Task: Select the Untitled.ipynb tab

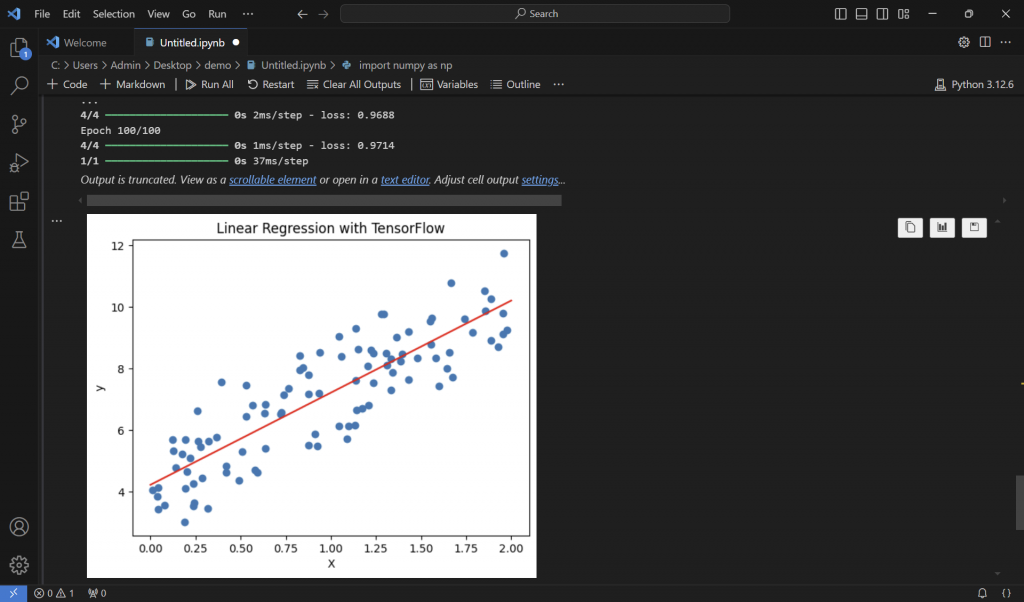Action: (192, 42)
